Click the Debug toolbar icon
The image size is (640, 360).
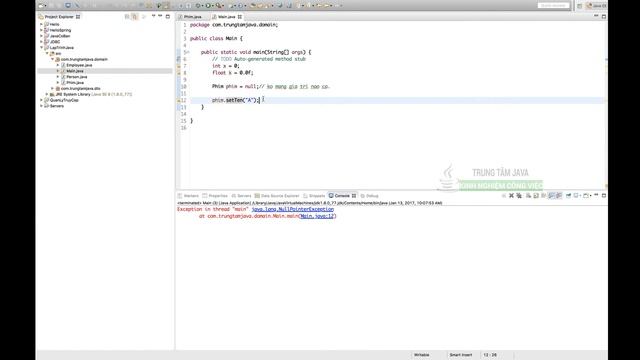(x=198, y=6)
